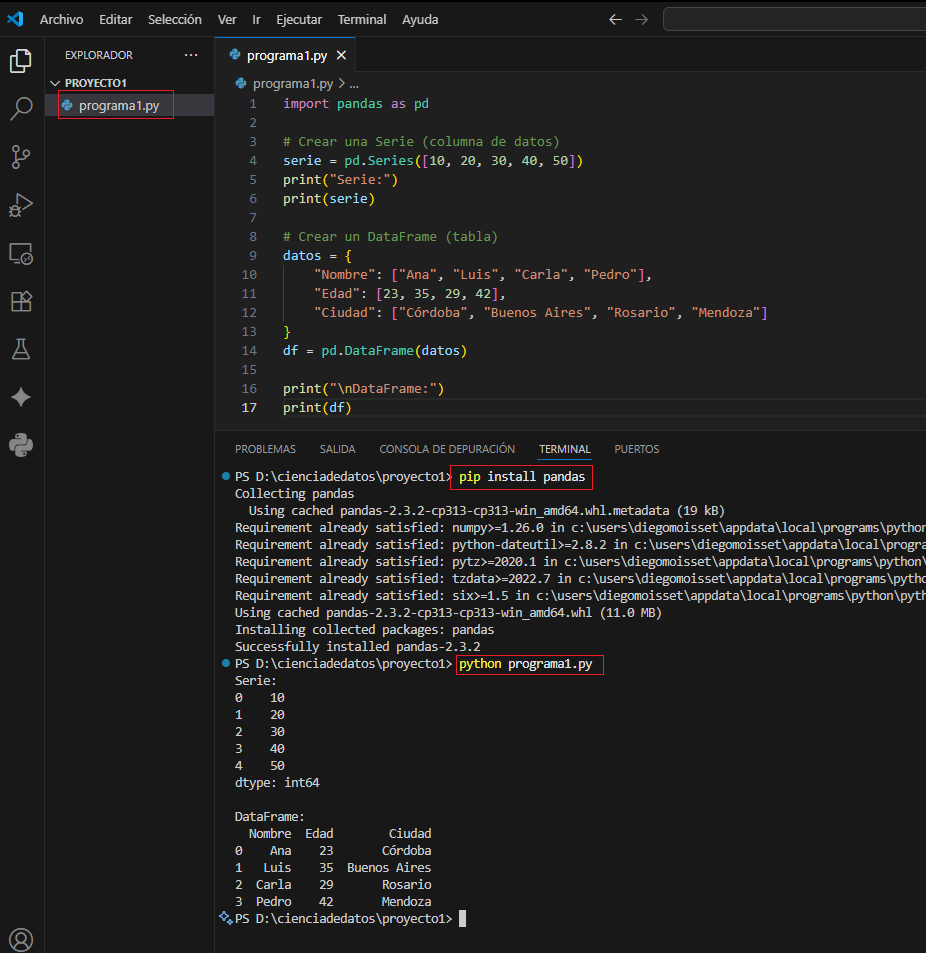Open the Search view icon
The image size is (926, 953).
[20, 109]
